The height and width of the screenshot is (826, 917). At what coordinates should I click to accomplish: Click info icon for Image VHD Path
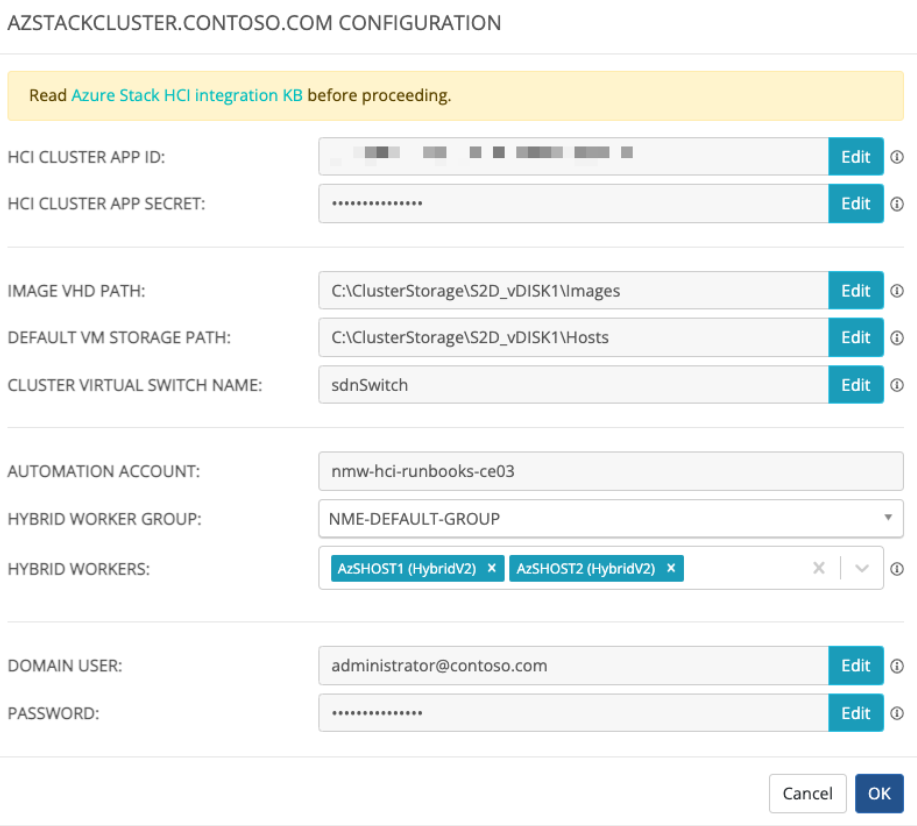pyautogui.click(x=897, y=291)
